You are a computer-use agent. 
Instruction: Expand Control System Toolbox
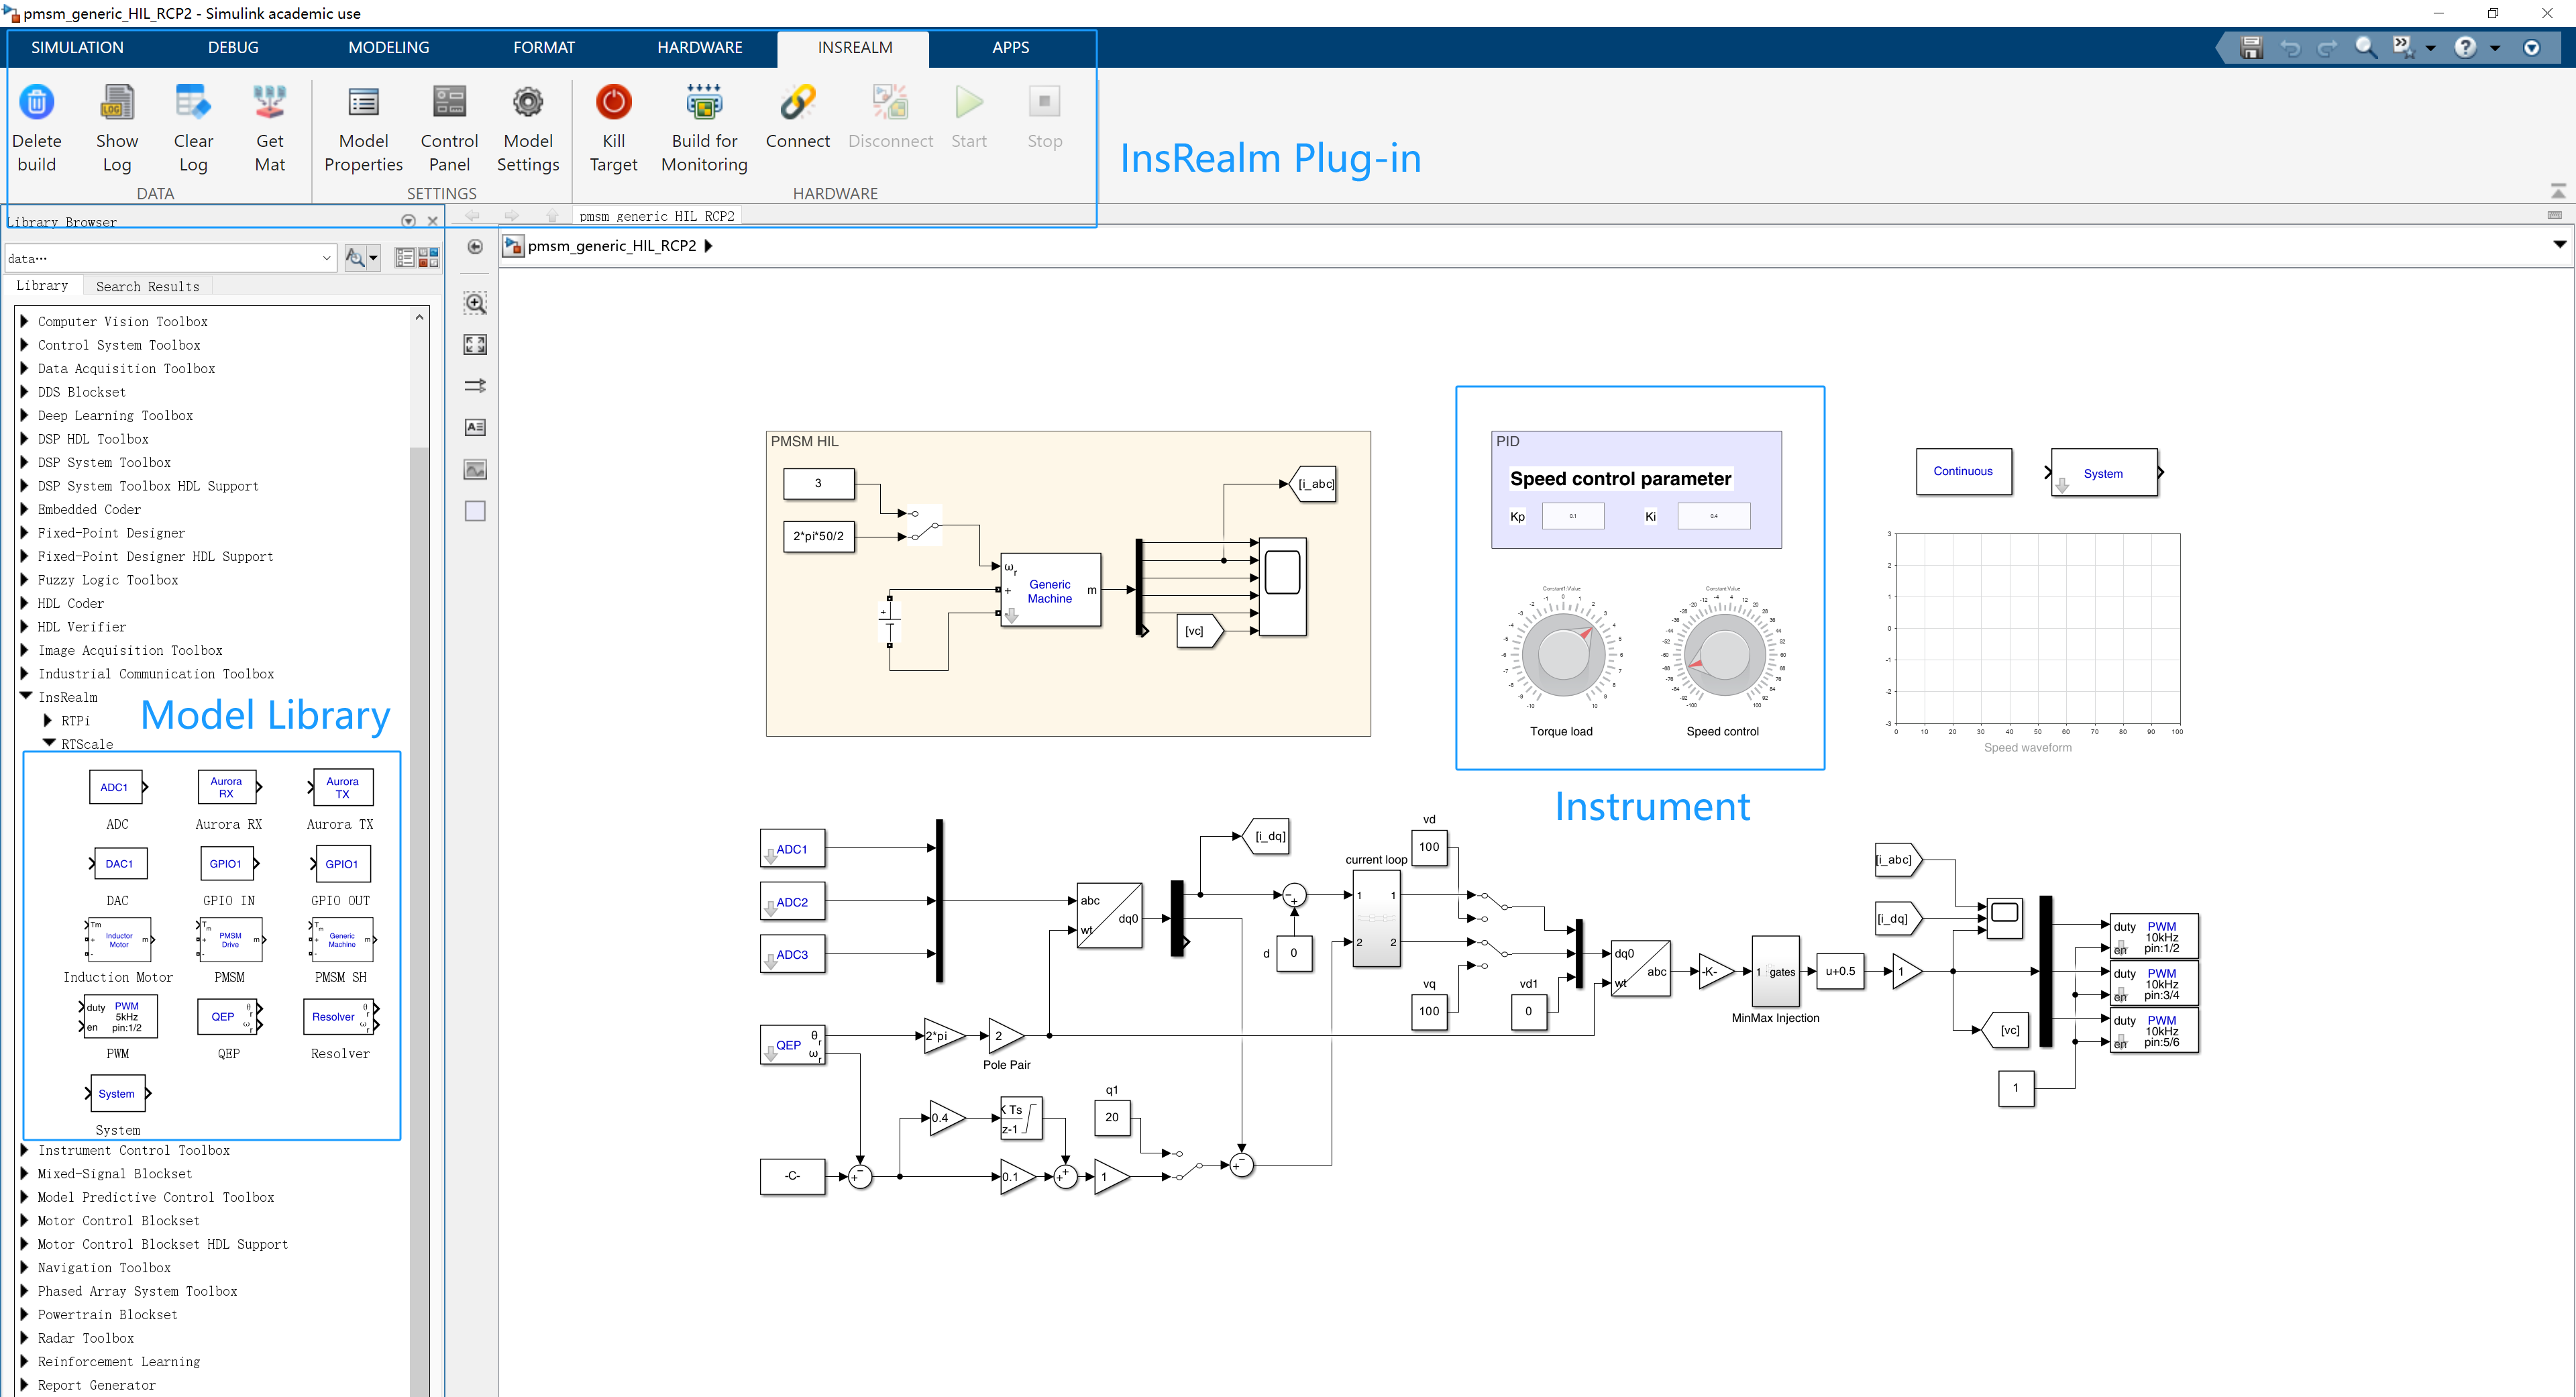(24, 345)
